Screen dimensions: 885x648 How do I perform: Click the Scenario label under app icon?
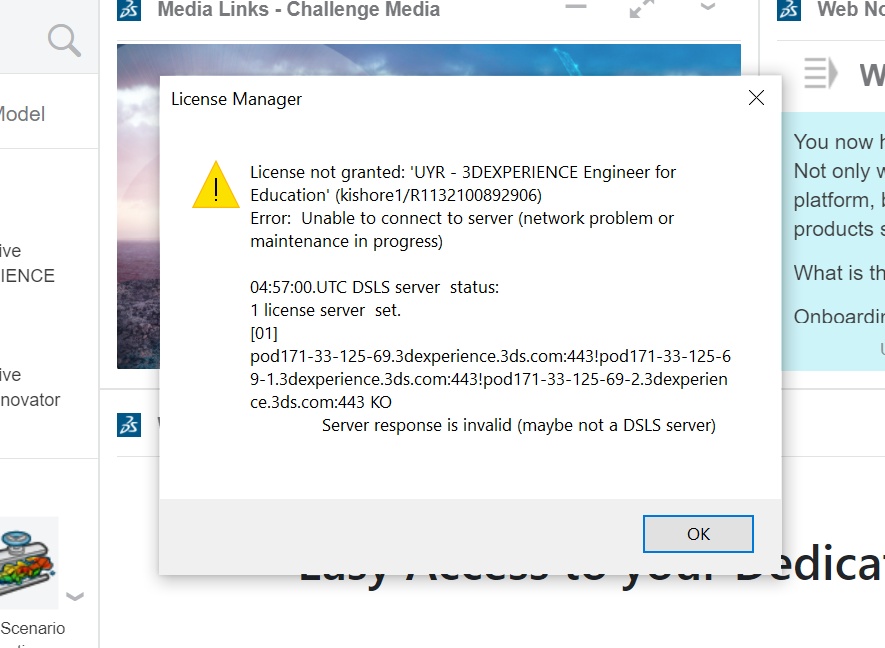(32, 628)
